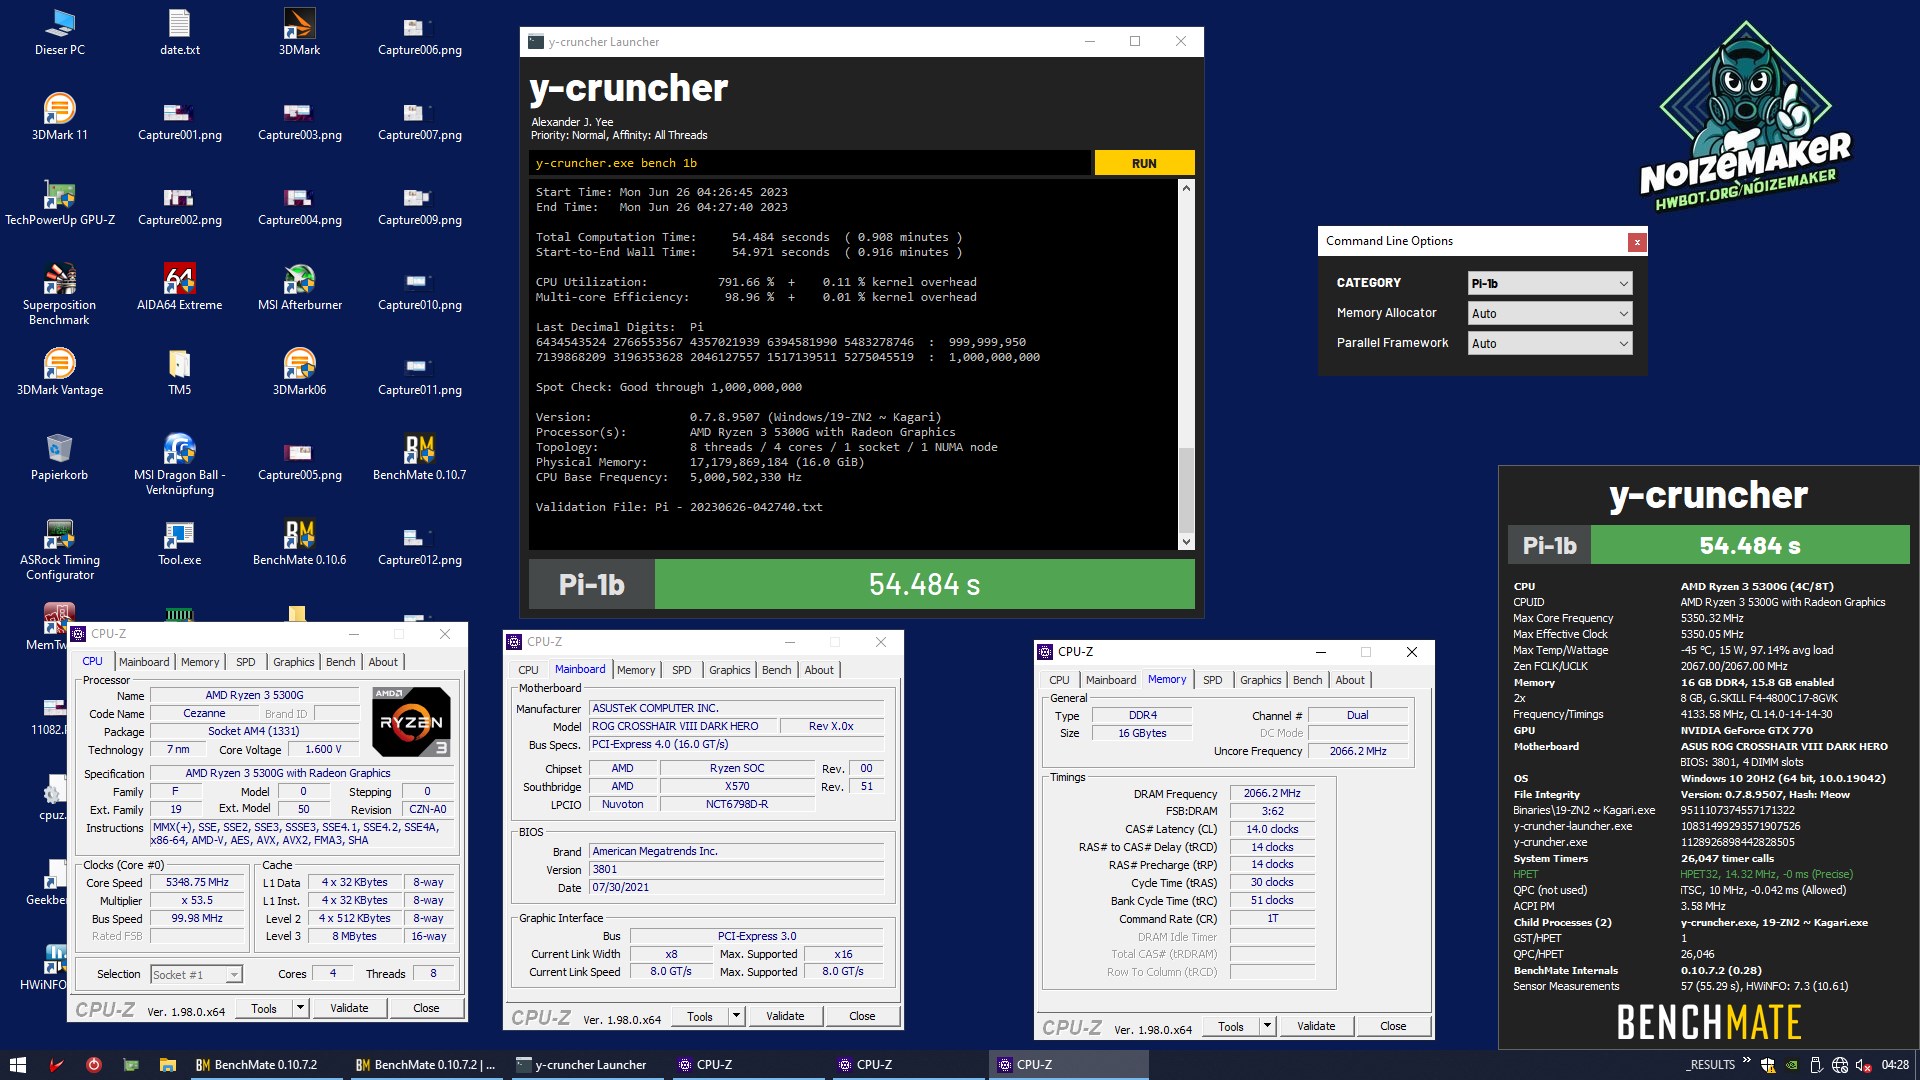The width and height of the screenshot is (1920, 1080).
Task: Open Superposition Benchmark shortcut
Action: point(60,294)
